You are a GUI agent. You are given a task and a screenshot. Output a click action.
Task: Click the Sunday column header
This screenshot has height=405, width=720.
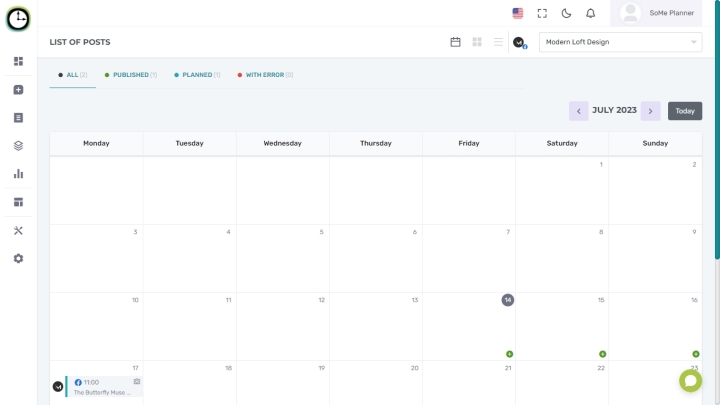tap(655, 143)
